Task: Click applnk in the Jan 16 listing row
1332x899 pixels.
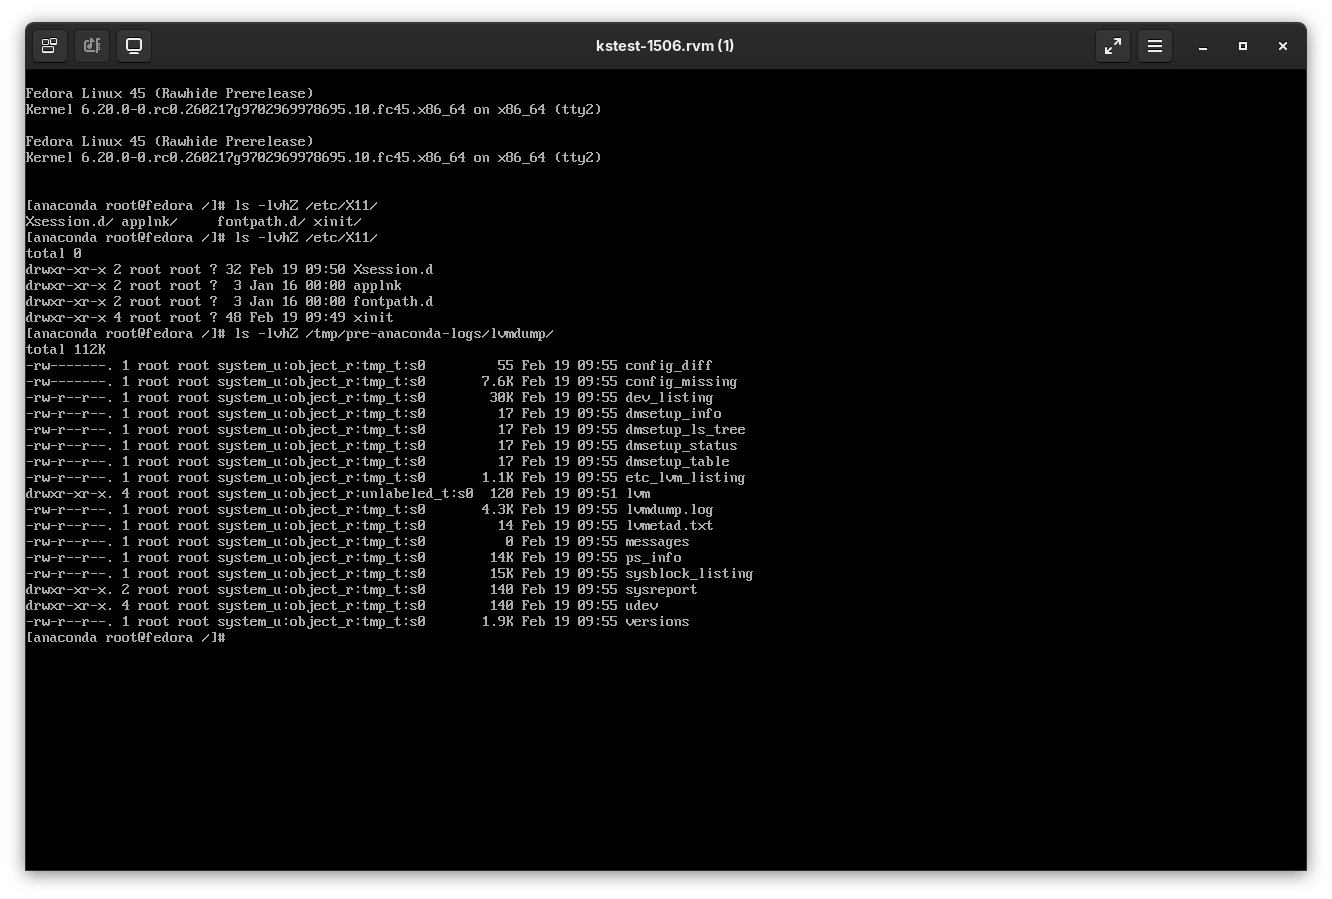Action: tap(377, 286)
